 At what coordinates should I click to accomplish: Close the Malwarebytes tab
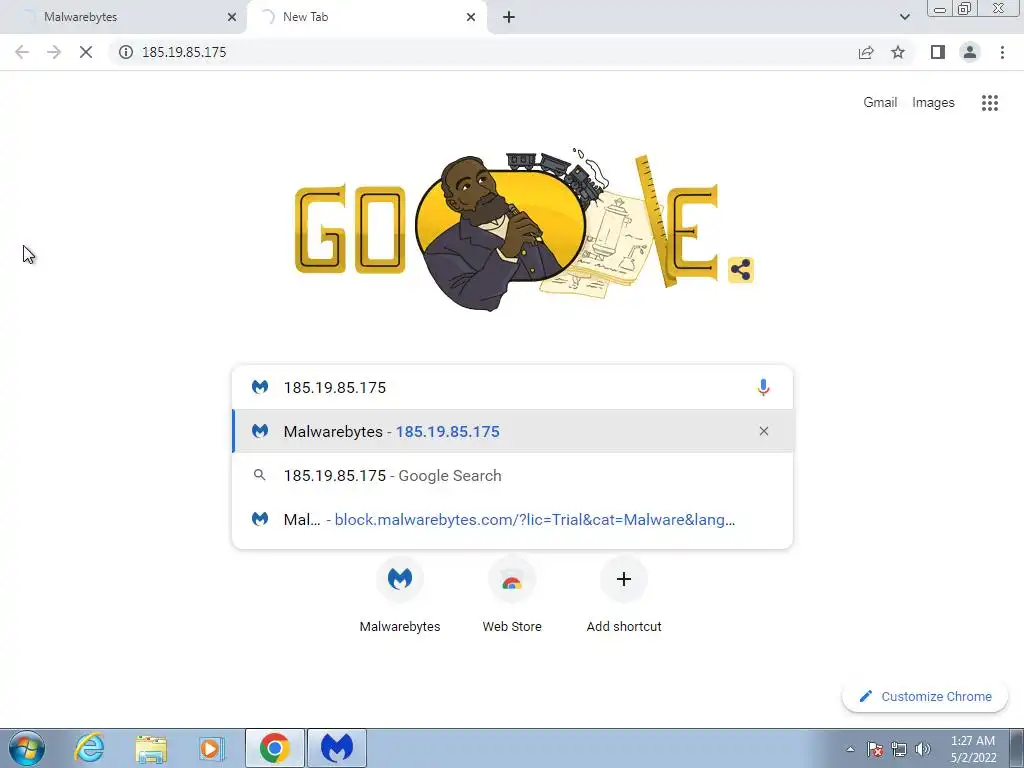coord(232,17)
